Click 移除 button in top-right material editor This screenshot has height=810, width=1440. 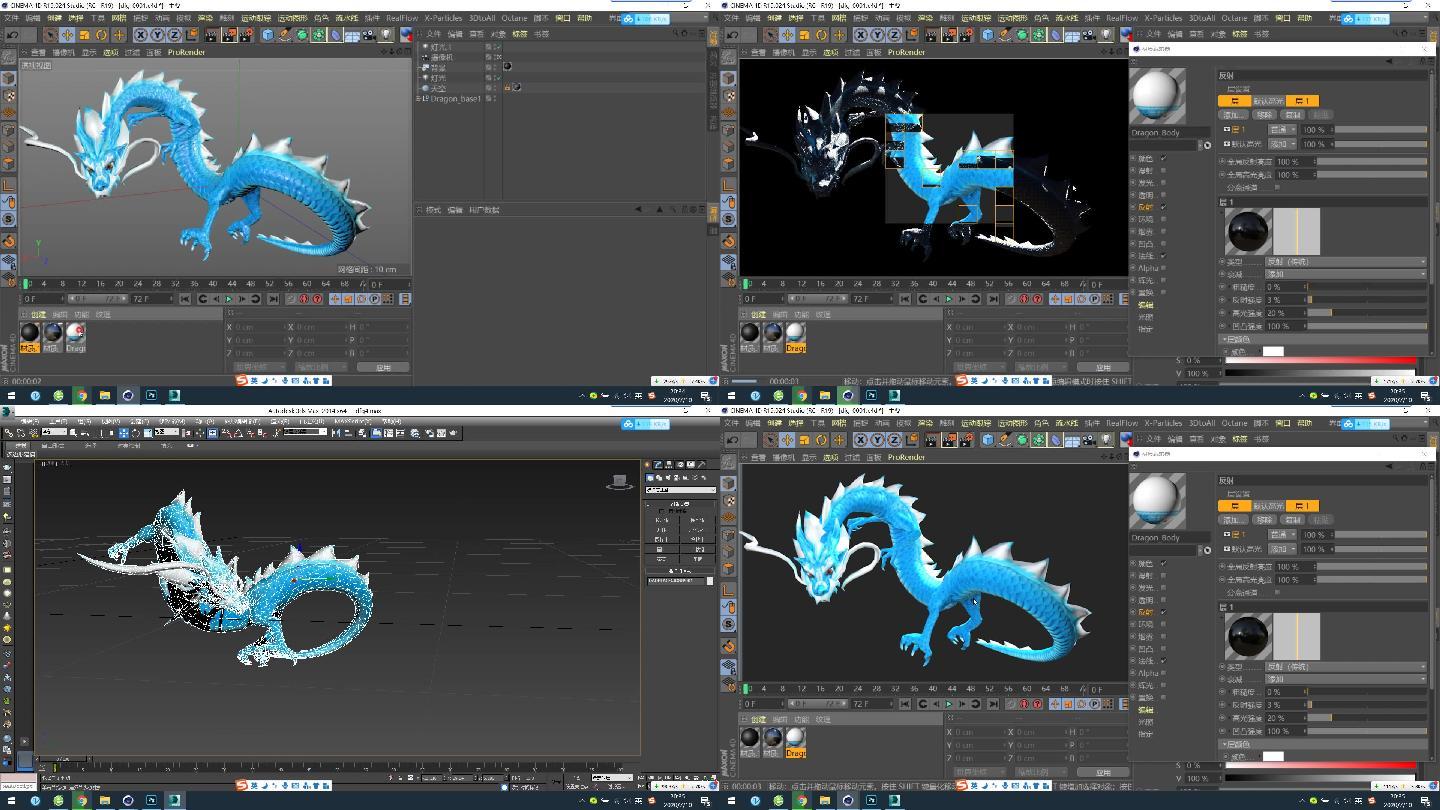click(x=1265, y=115)
